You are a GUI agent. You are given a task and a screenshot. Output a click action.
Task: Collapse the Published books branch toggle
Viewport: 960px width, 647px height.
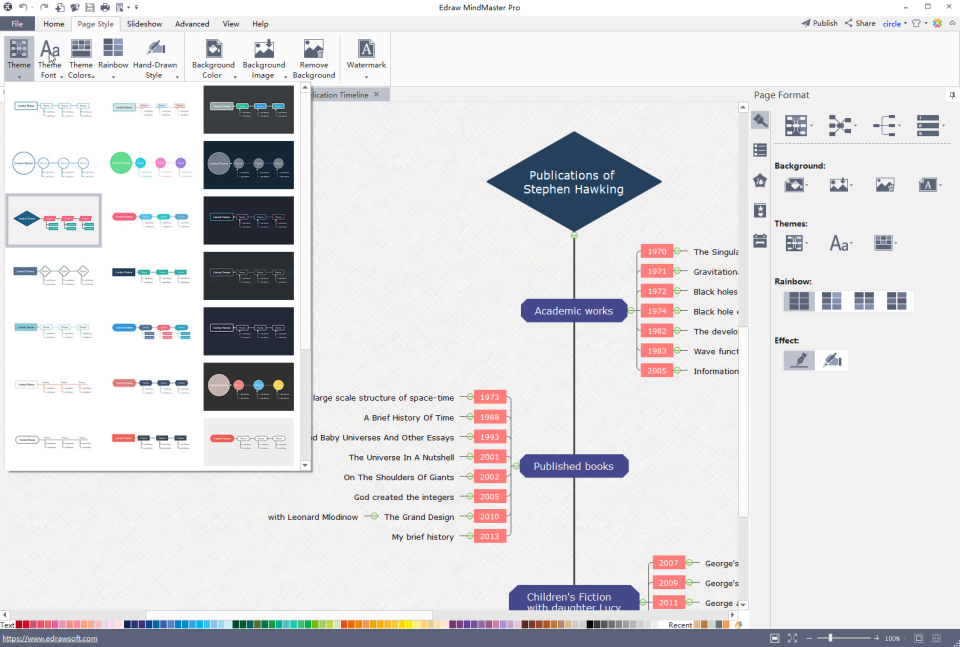(516, 466)
